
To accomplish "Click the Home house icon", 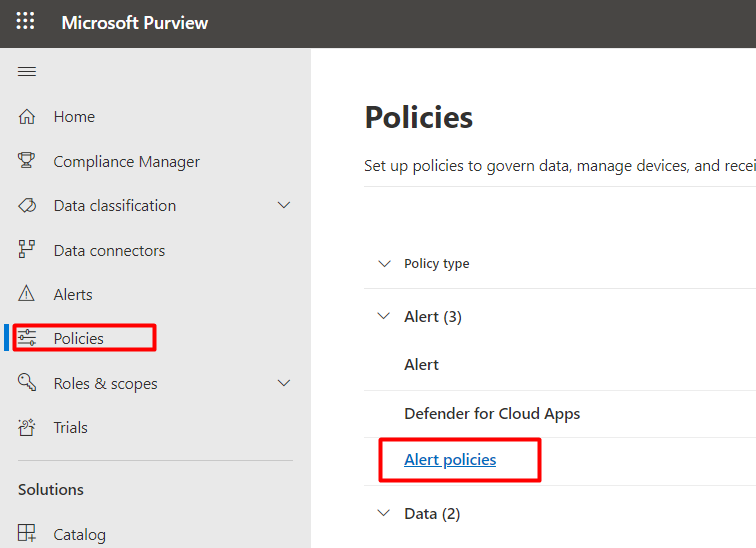I will (27, 117).
